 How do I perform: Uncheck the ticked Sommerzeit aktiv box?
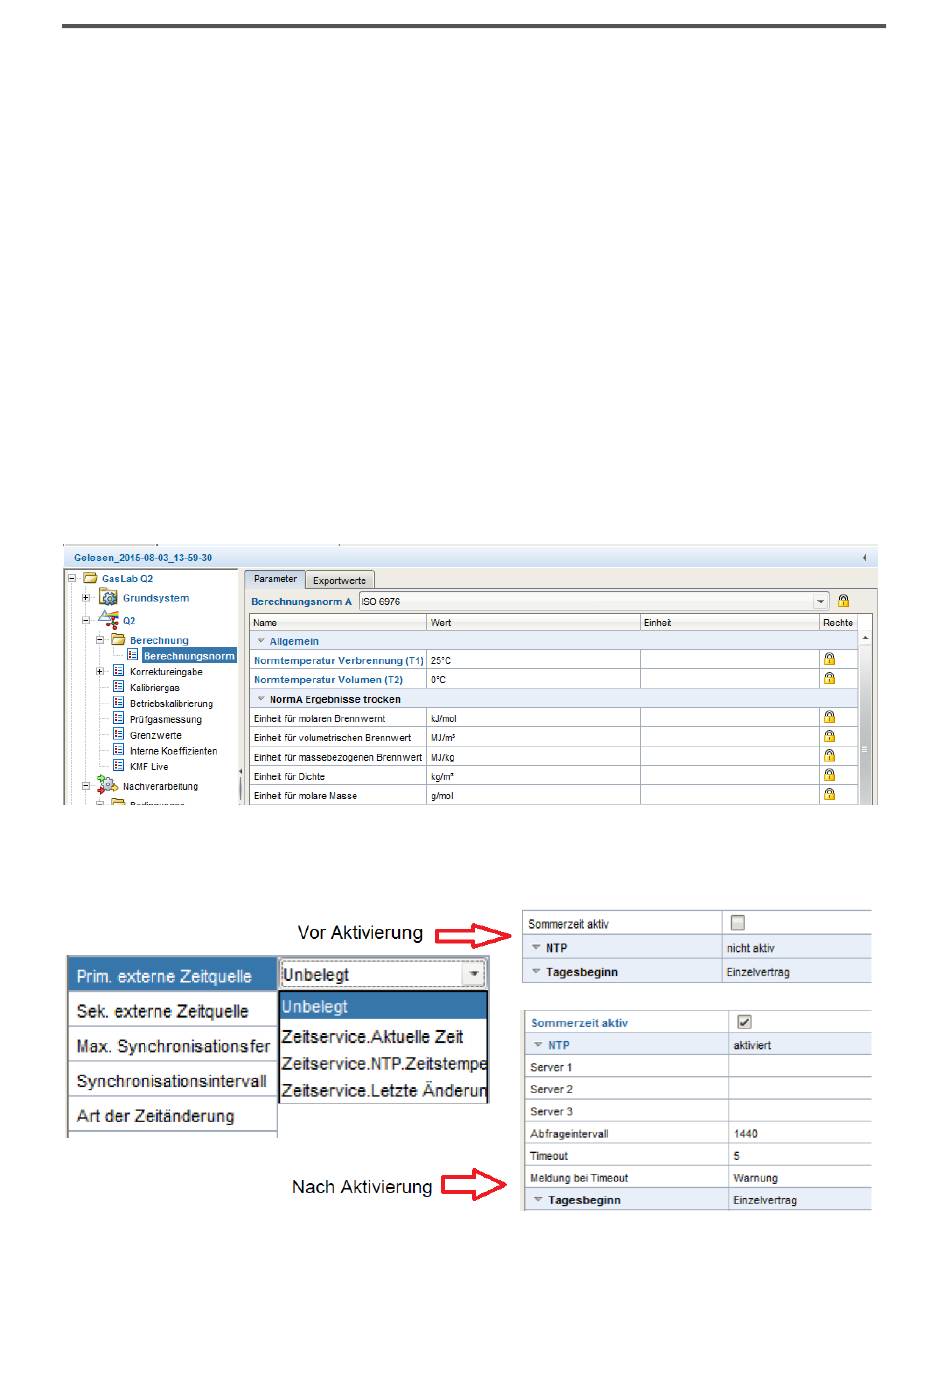(744, 1022)
